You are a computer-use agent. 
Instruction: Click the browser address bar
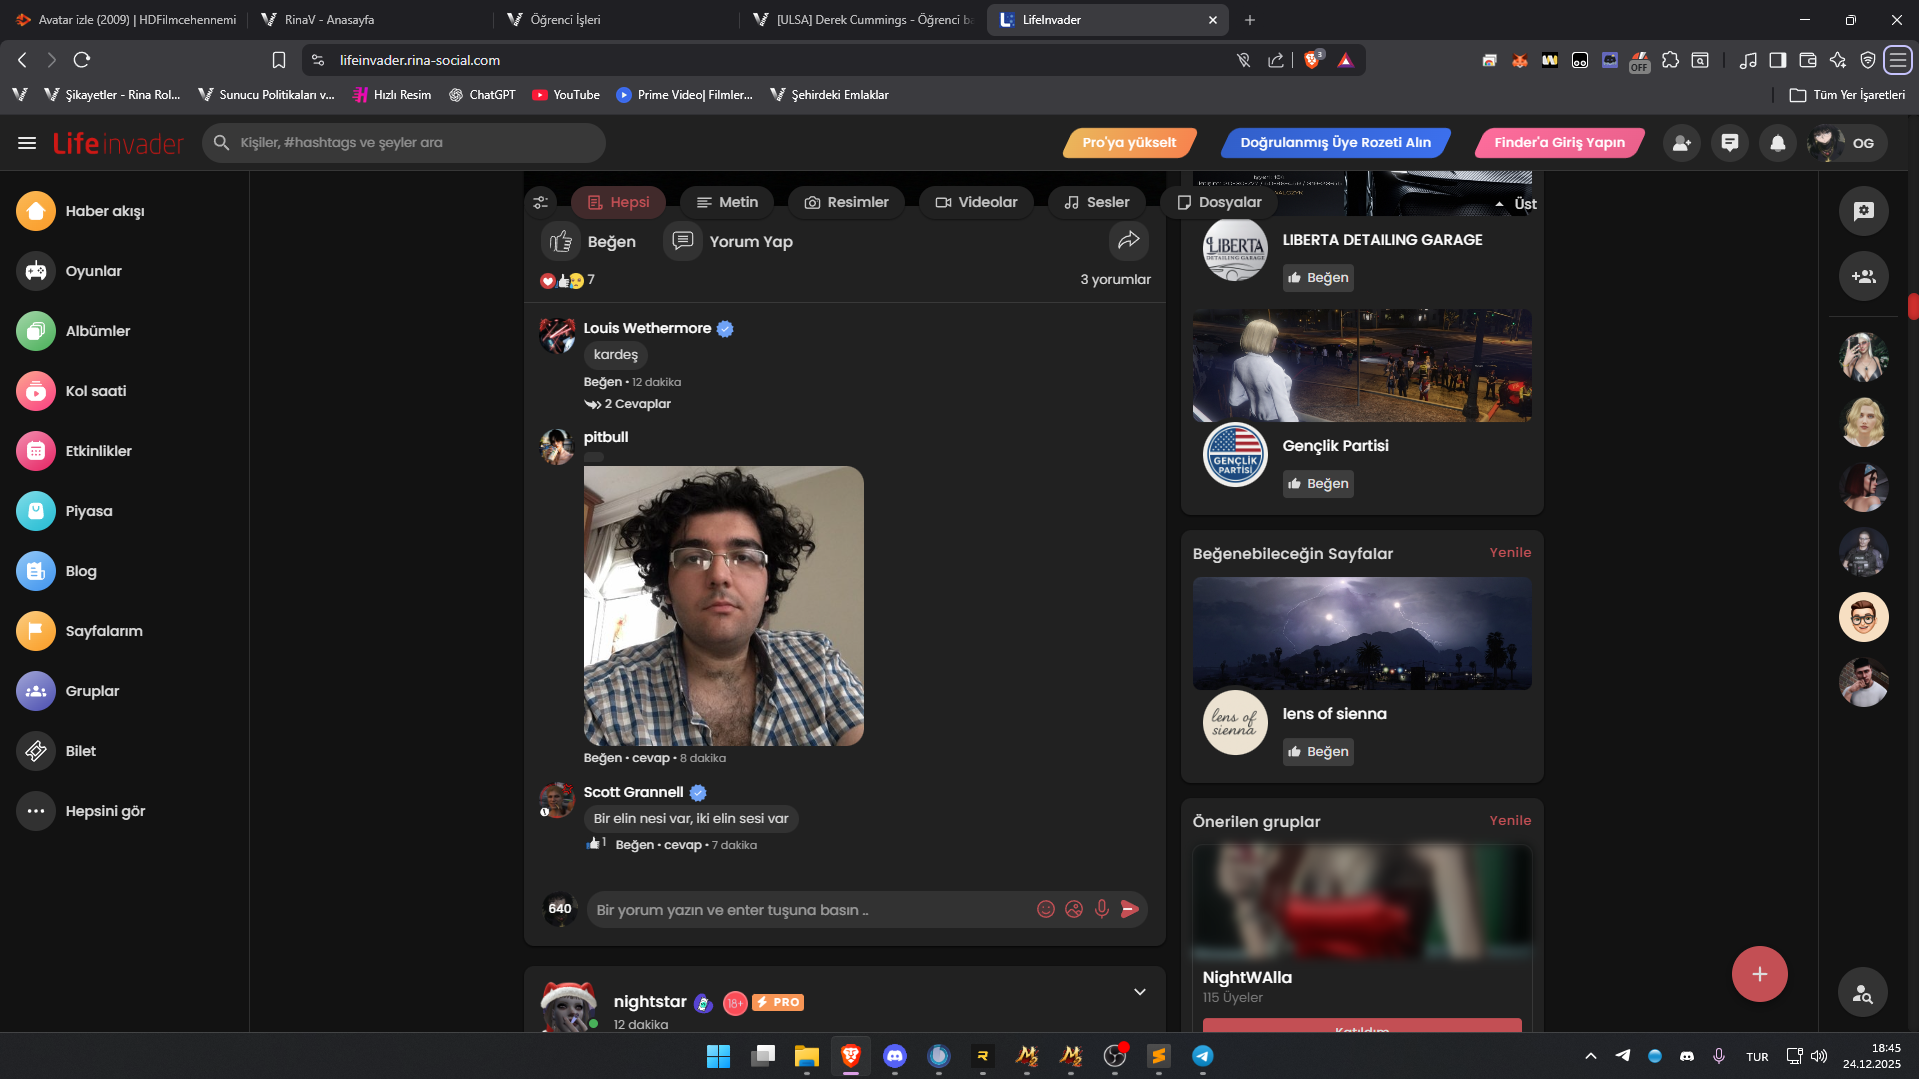point(770,60)
